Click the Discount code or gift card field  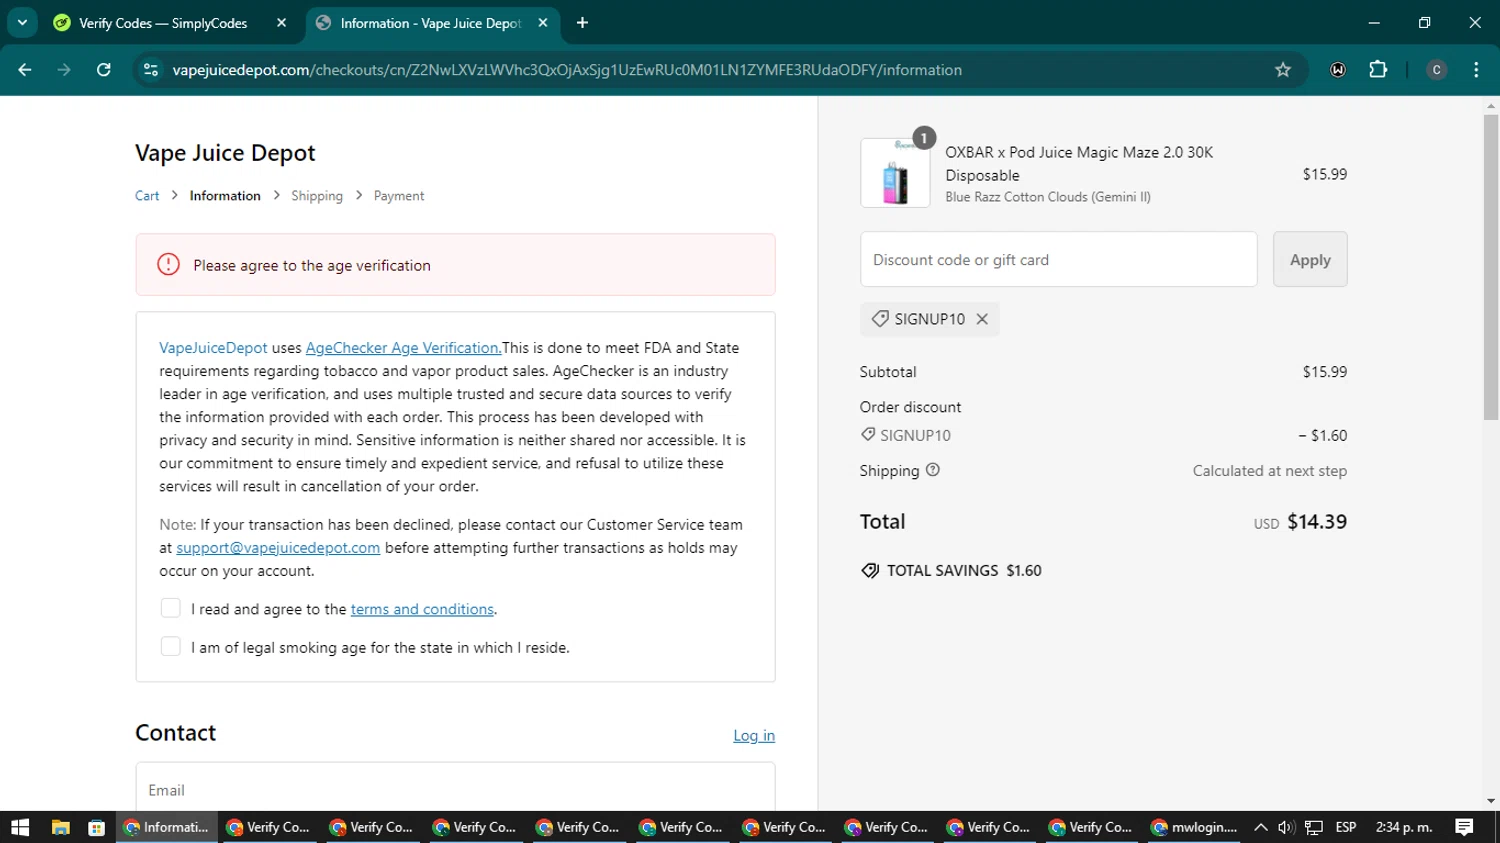[x=1058, y=260]
